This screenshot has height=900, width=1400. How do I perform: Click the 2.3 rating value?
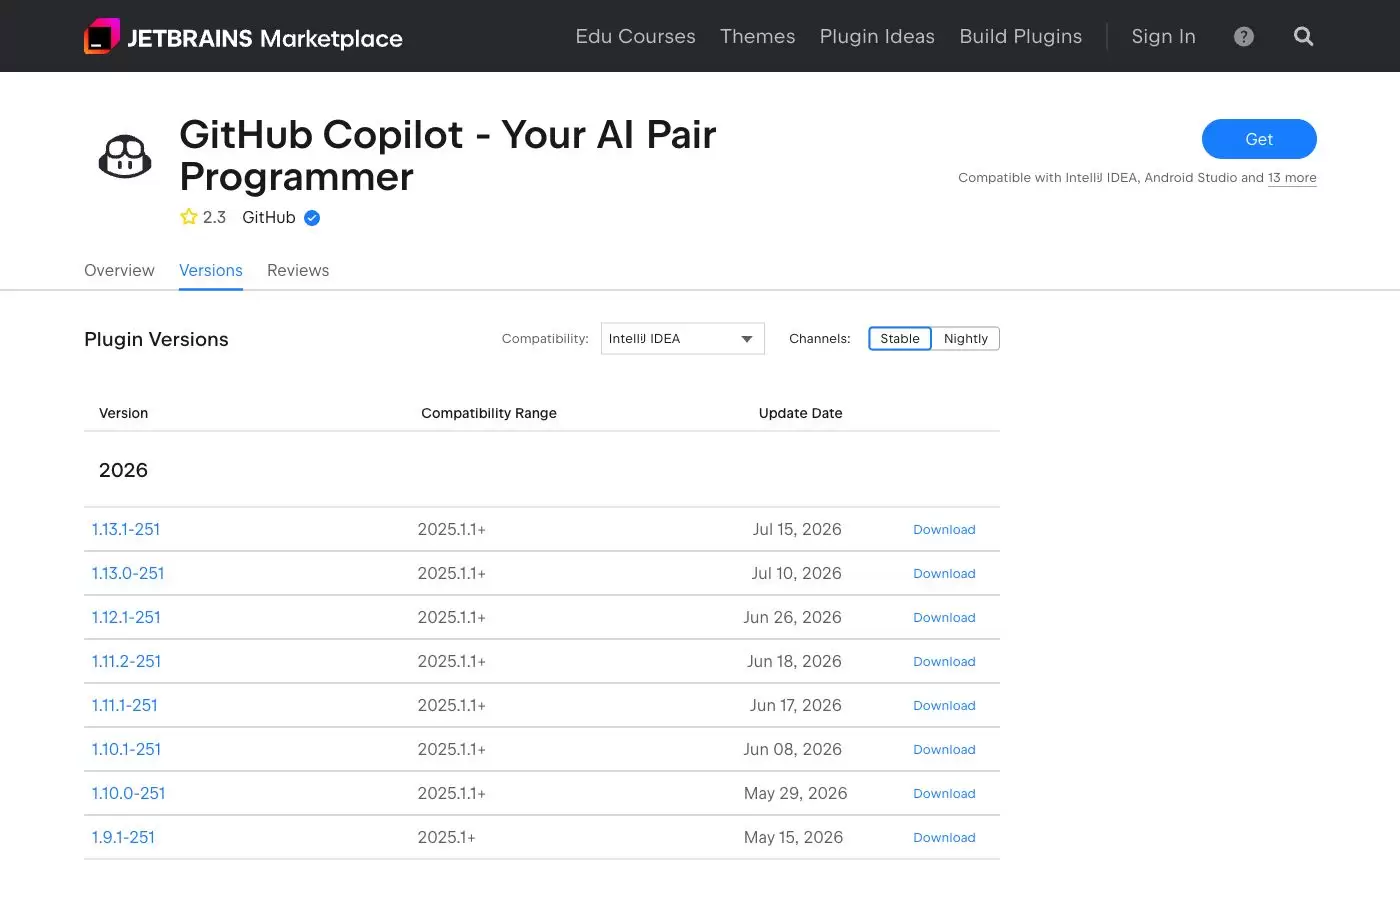pyautogui.click(x=214, y=217)
